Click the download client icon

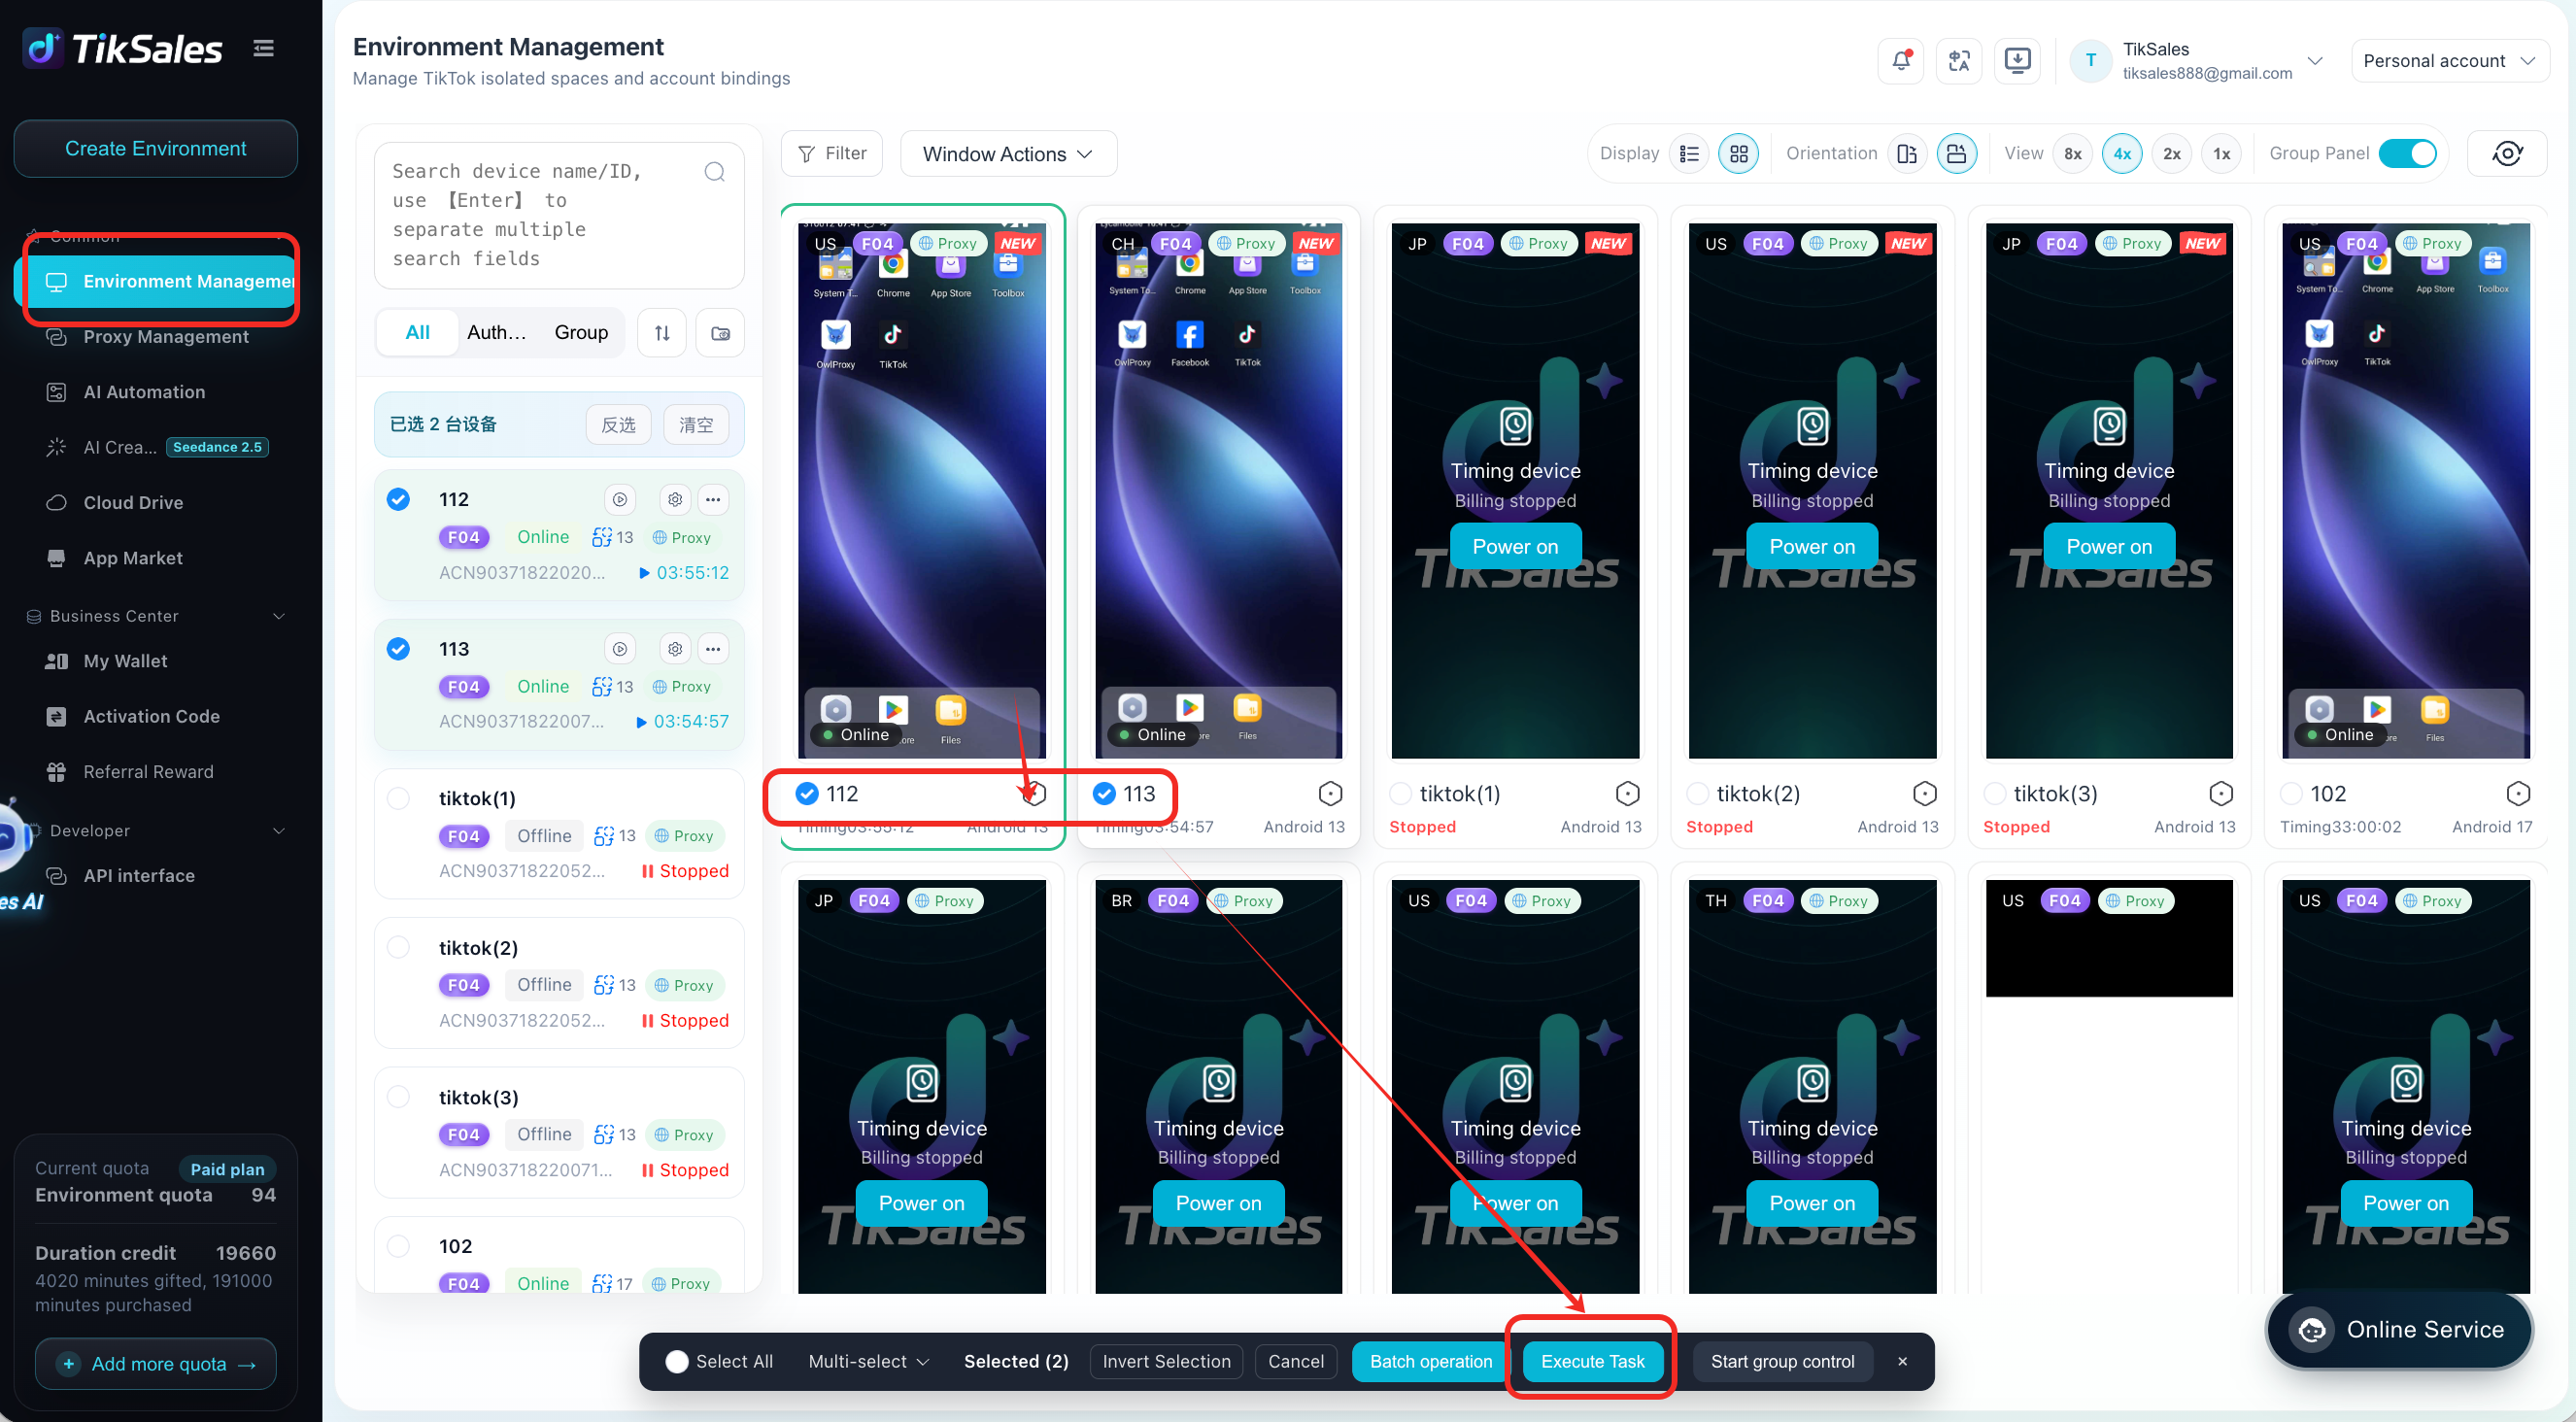click(x=2017, y=61)
